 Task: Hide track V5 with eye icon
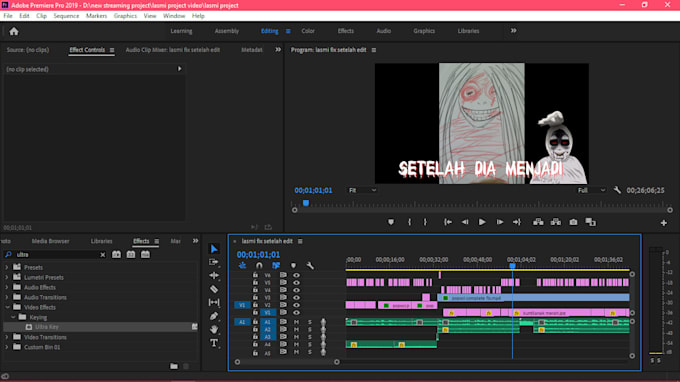pos(296,283)
